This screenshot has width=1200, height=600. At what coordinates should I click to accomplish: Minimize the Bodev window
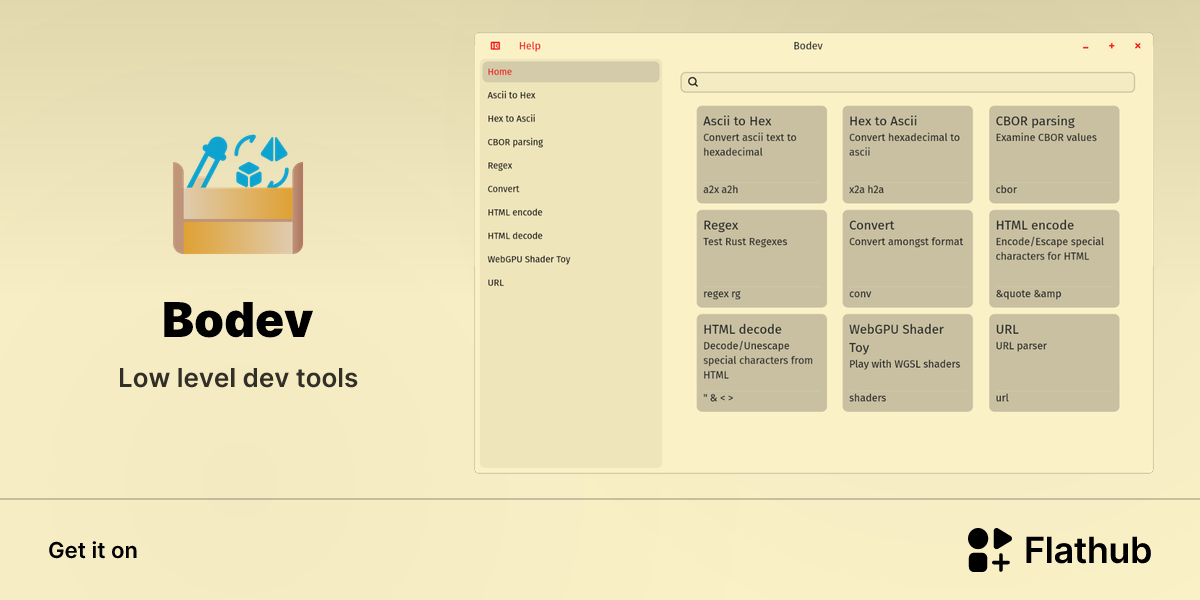(1086, 46)
